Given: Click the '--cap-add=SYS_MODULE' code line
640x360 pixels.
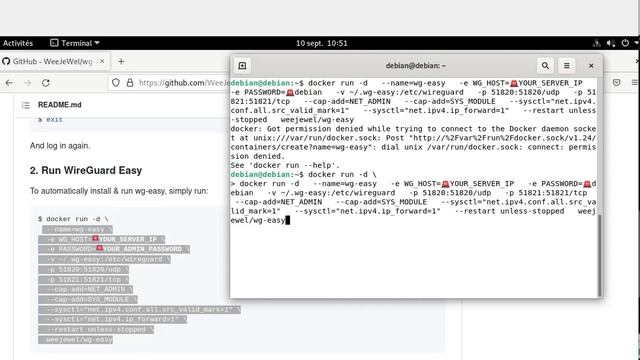Looking at the screenshot, I should (x=88, y=299).
